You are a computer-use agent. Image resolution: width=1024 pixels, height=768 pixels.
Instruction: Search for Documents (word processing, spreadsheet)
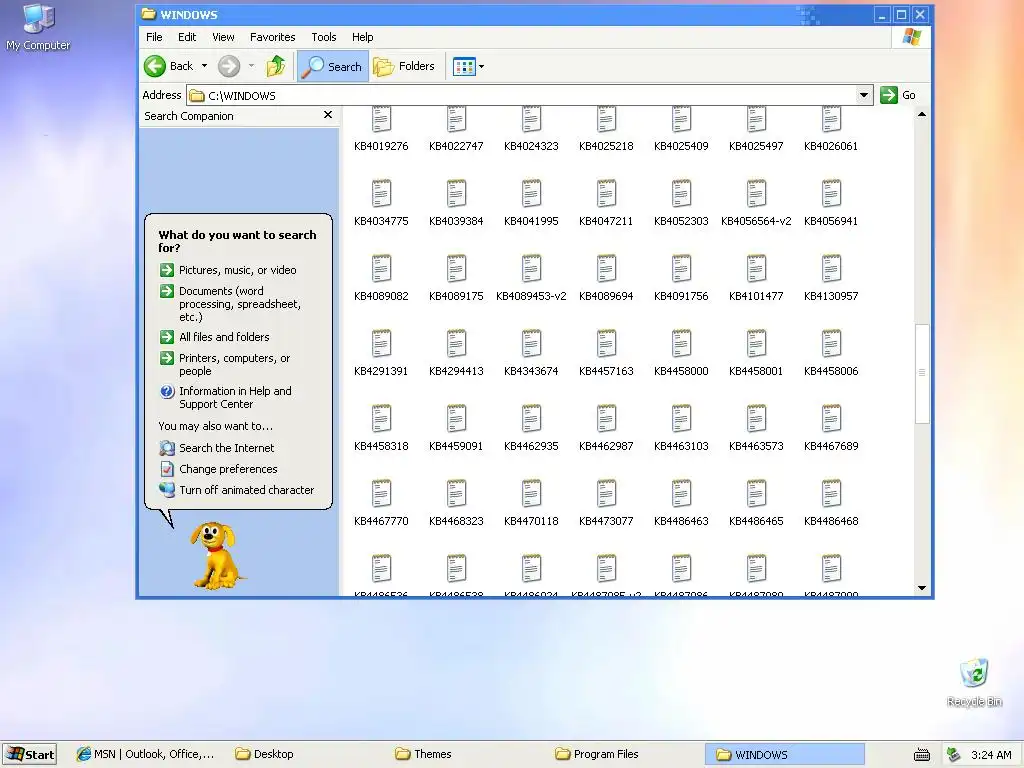[231, 304]
